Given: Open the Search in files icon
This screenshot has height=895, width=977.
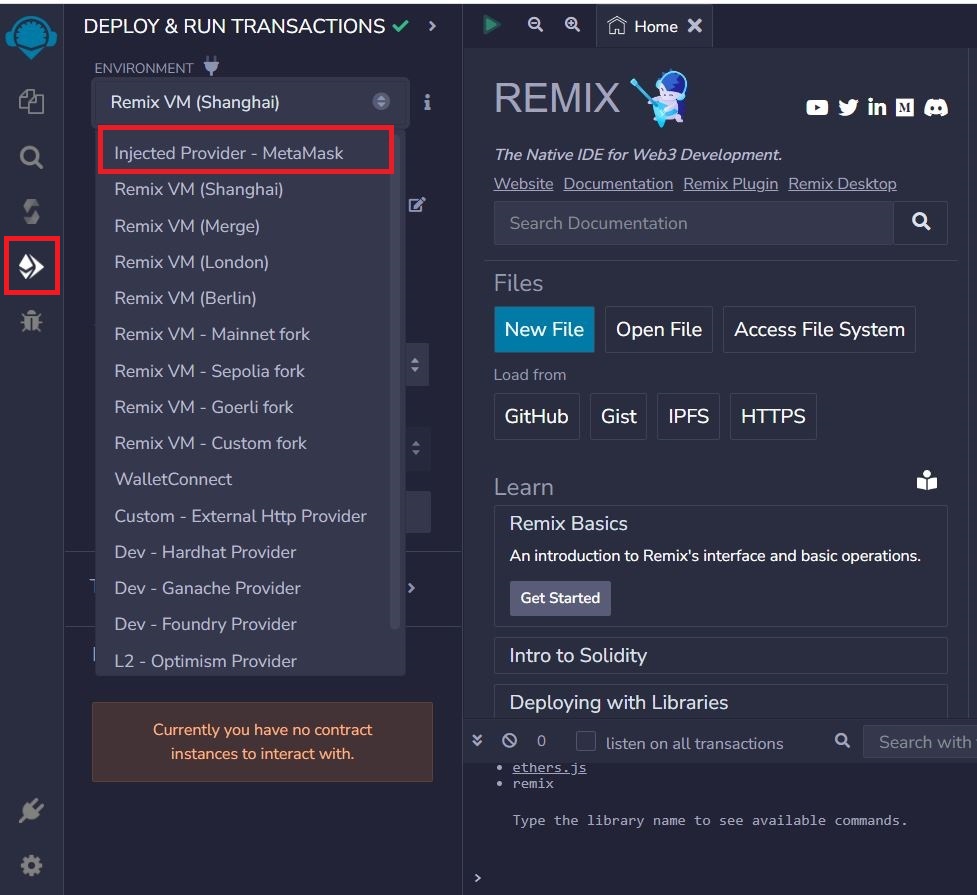Looking at the screenshot, I should (31, 157).
